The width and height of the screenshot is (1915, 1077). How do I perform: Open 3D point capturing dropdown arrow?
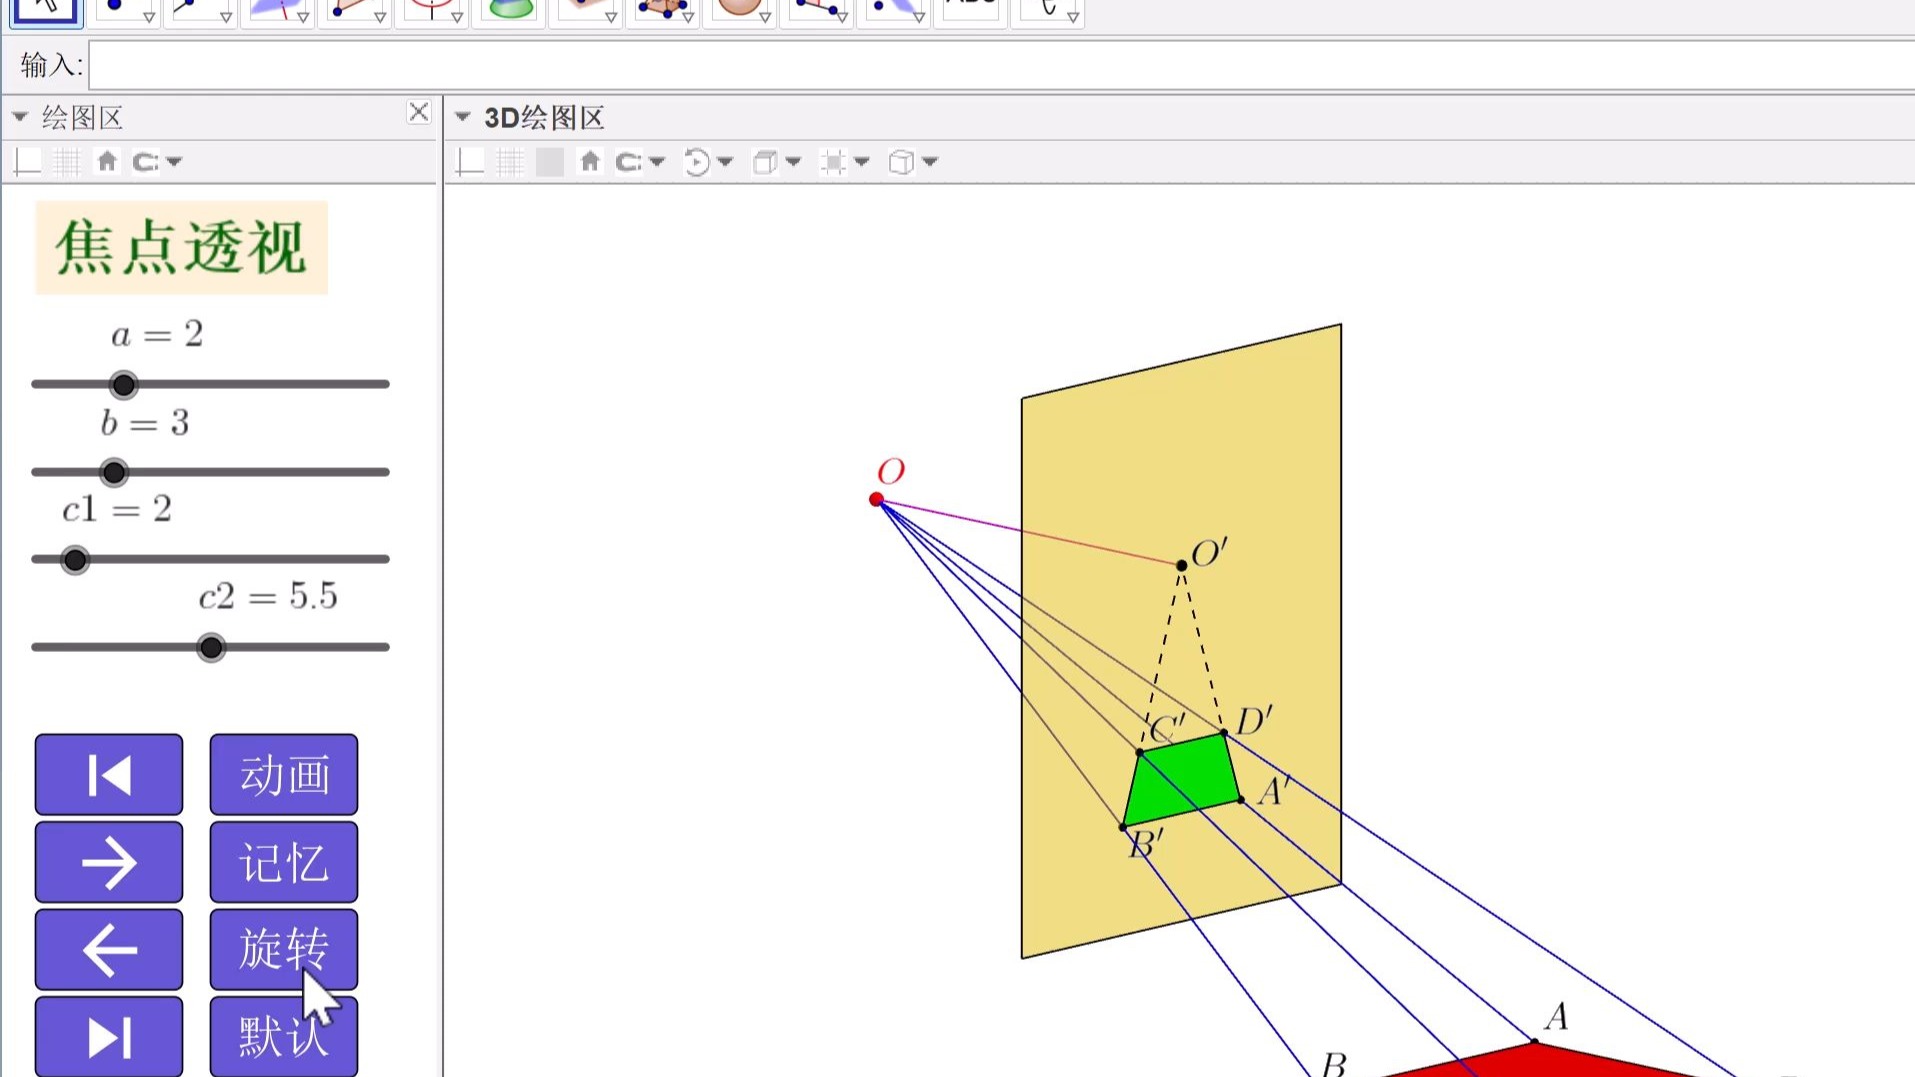pyautogui.click(x=657, y=162)
